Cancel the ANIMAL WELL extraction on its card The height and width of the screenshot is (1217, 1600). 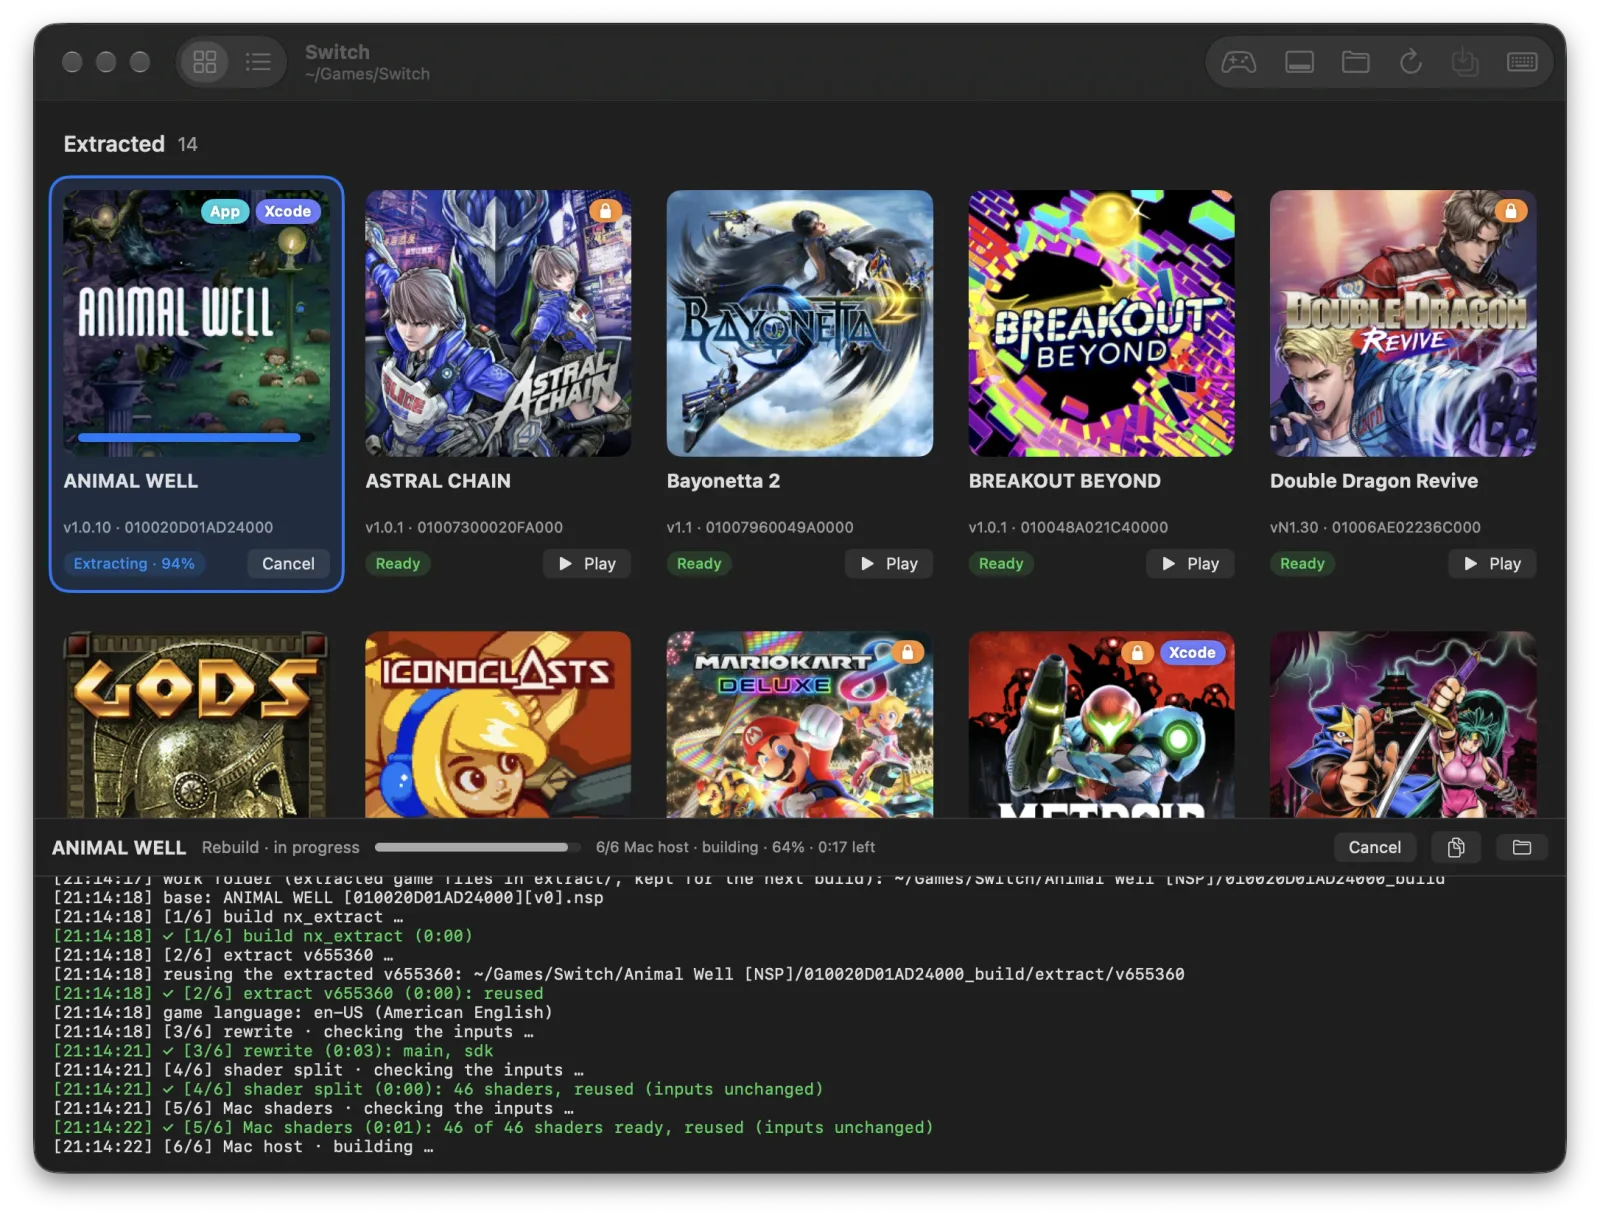click(288, 564)
